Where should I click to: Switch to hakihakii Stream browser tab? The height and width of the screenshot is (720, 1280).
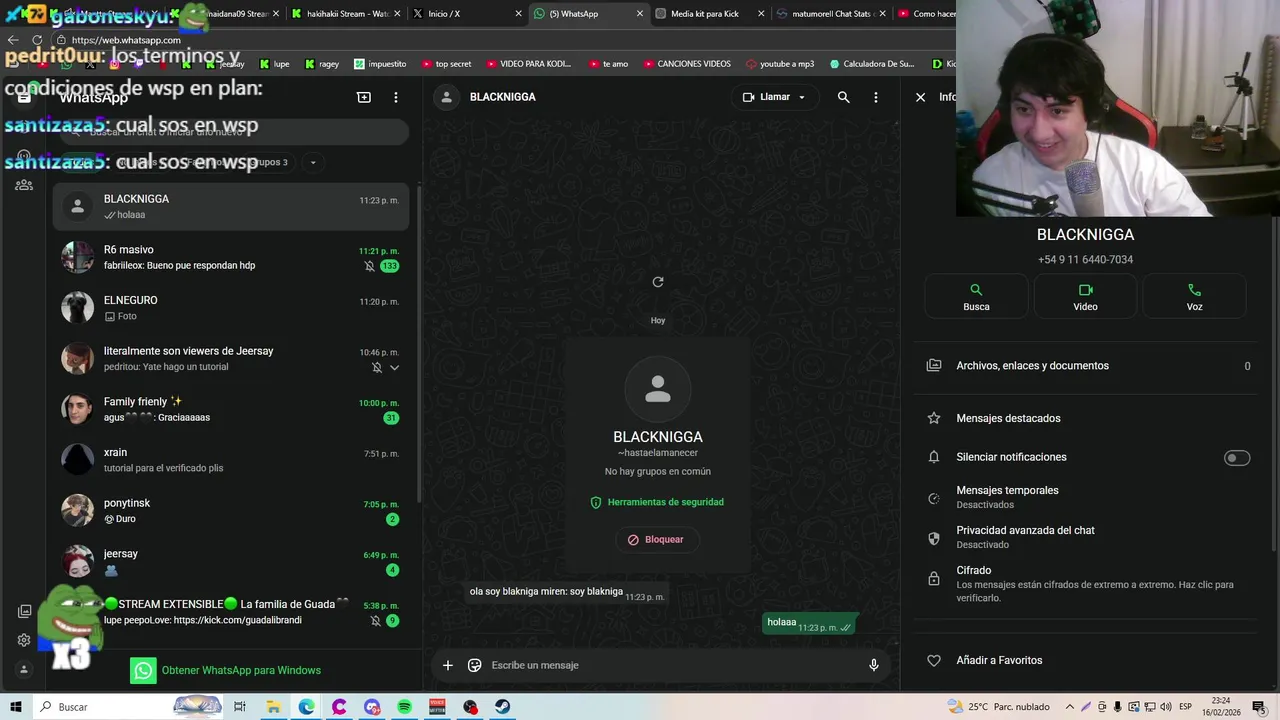(345, 14)
